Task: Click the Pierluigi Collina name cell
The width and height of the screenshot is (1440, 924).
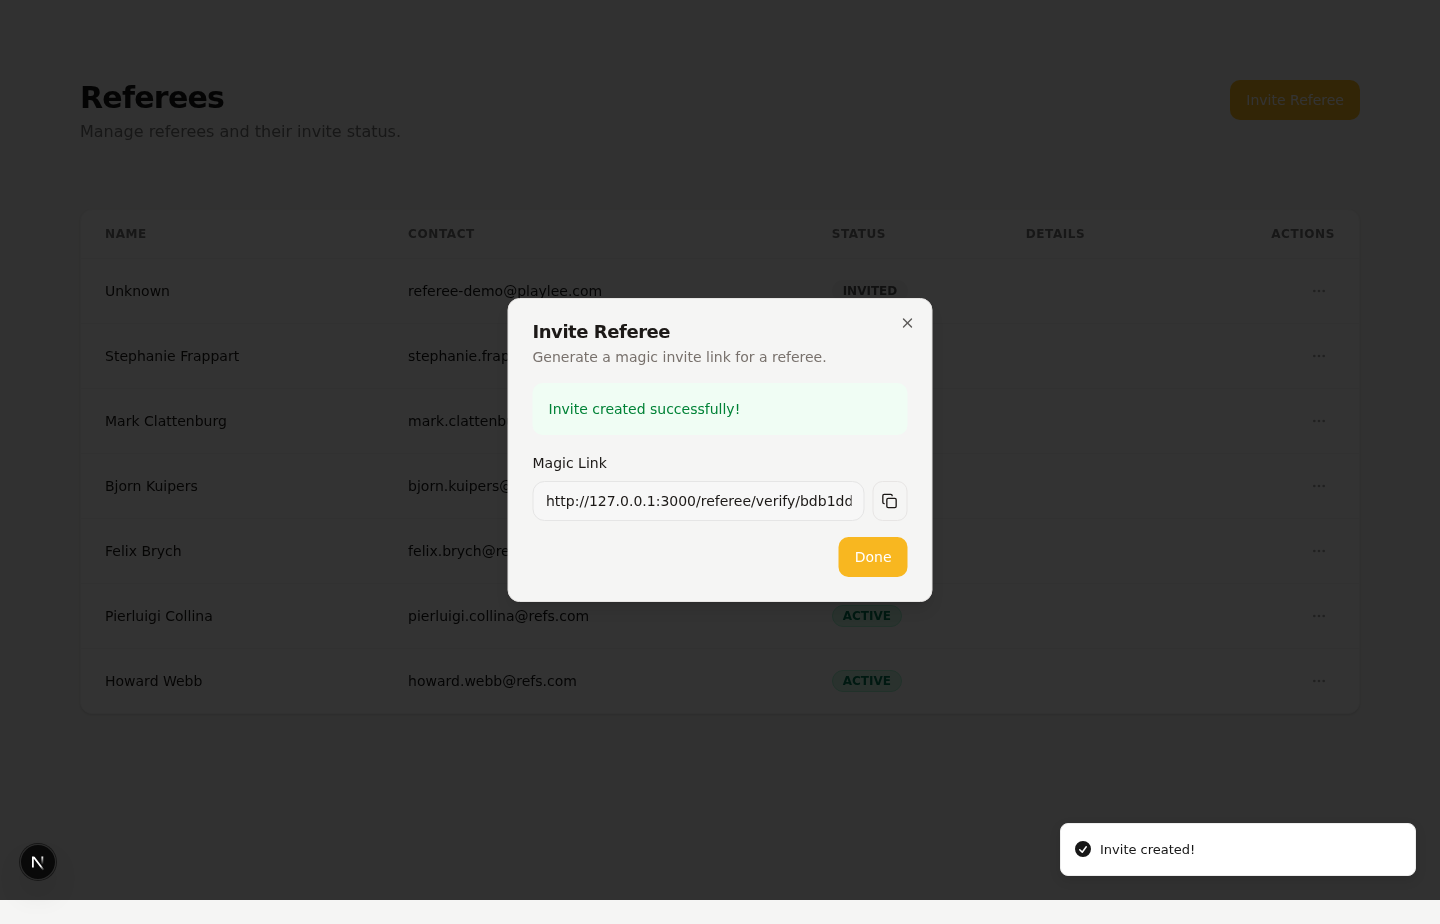Action: [159, 616]
